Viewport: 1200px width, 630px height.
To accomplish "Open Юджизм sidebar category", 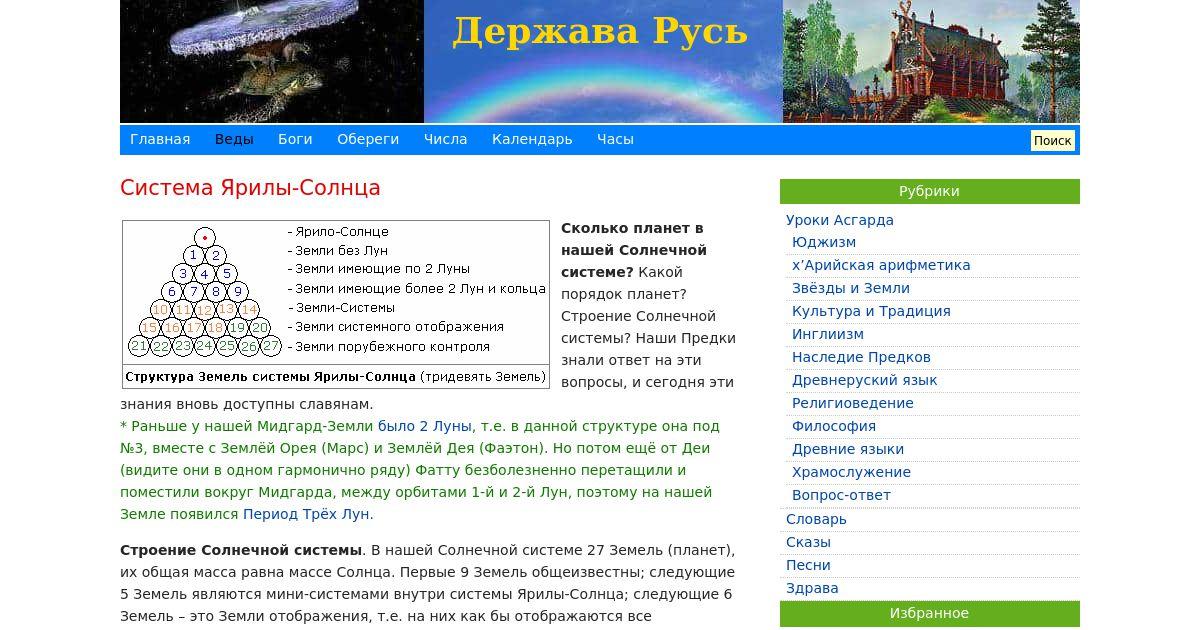I will 824,242.
